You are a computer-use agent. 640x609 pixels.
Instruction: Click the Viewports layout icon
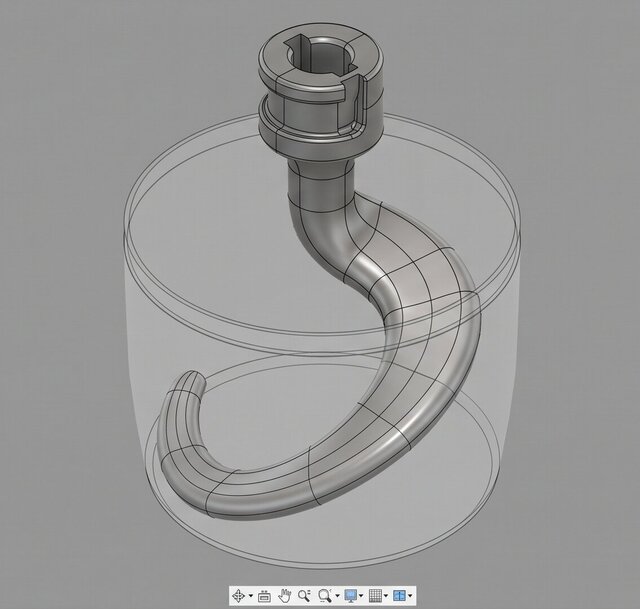click(x=399, y=596)
